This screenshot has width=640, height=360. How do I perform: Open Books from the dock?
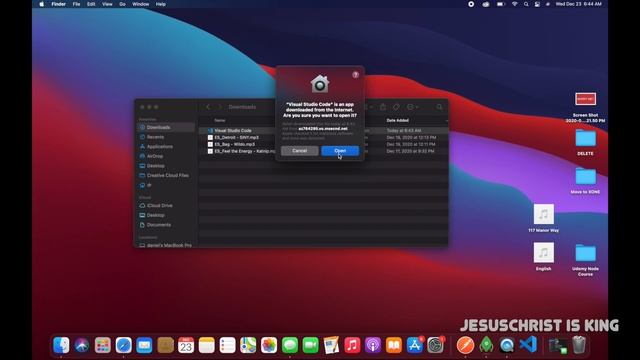[394, 345]
